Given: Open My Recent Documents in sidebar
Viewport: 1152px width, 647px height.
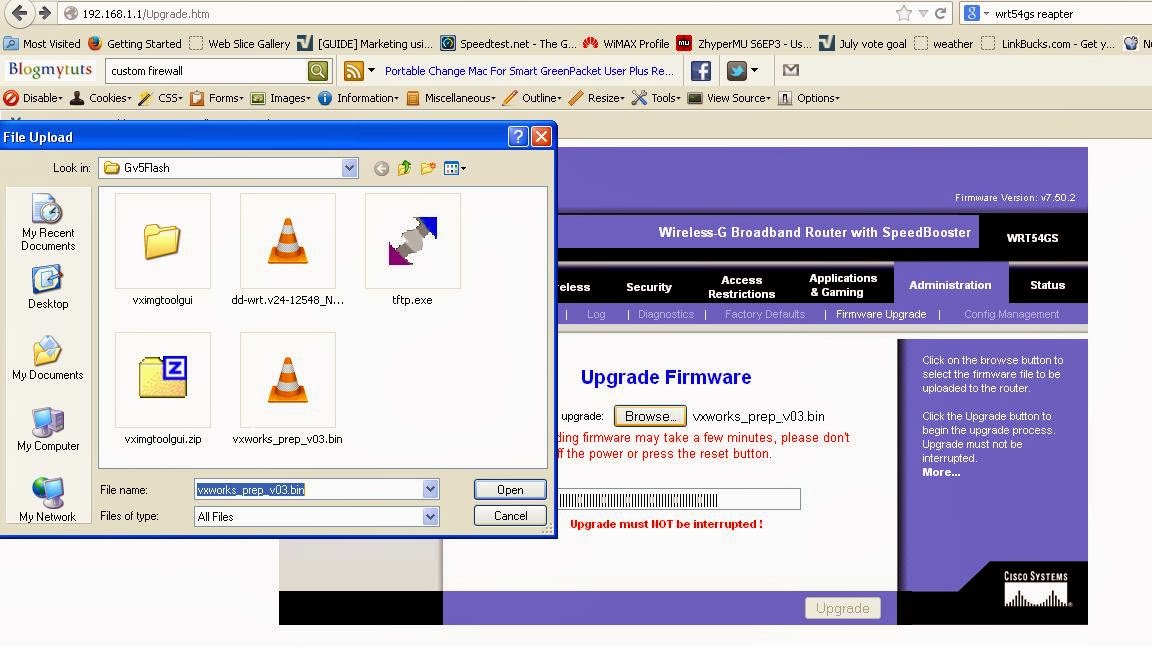Looking at the screenshot, I should pyautogui.click(x=48, y=223).
